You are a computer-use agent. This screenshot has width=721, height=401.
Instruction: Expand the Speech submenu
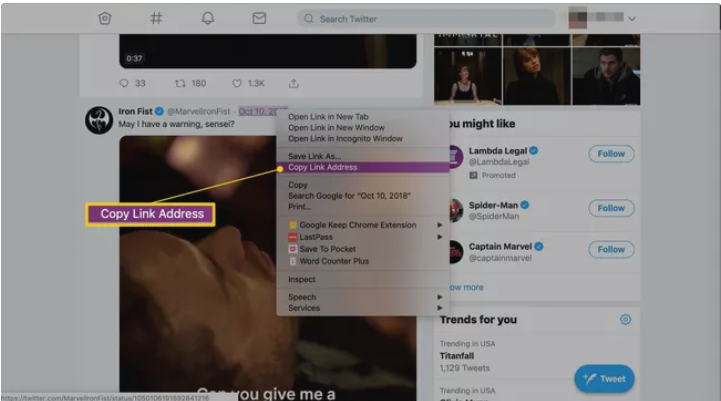[x=363, y=297]
